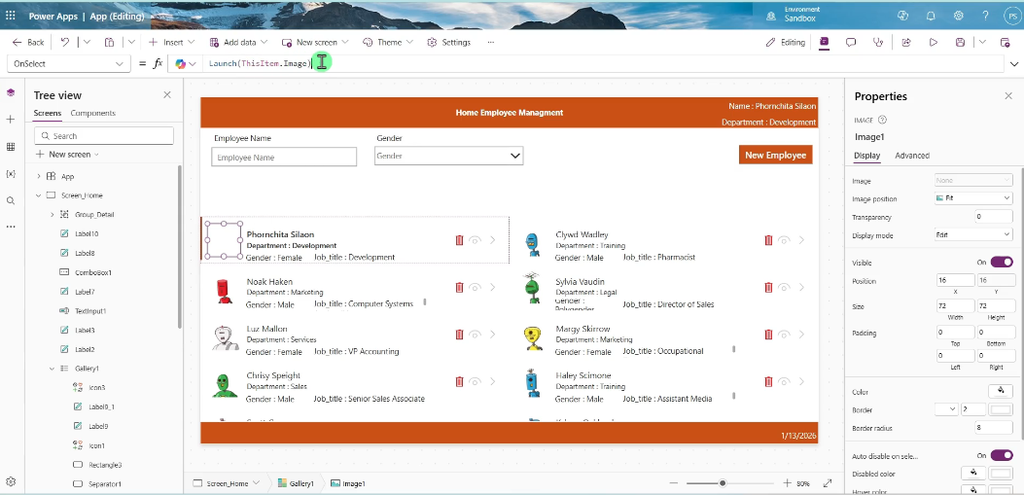Click the Tree view Search box
This screenshot has width=1024, height=495.
point(104,136)
